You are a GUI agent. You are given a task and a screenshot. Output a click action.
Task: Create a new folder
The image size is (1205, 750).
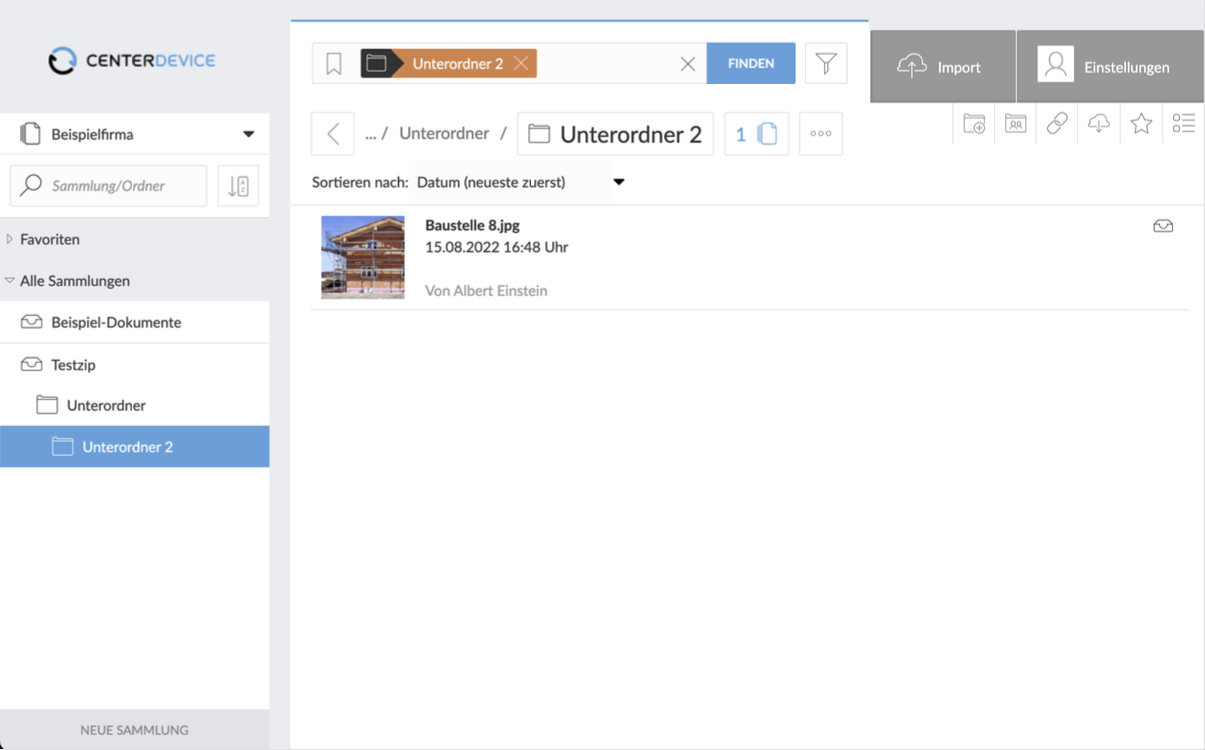point(974,123)
